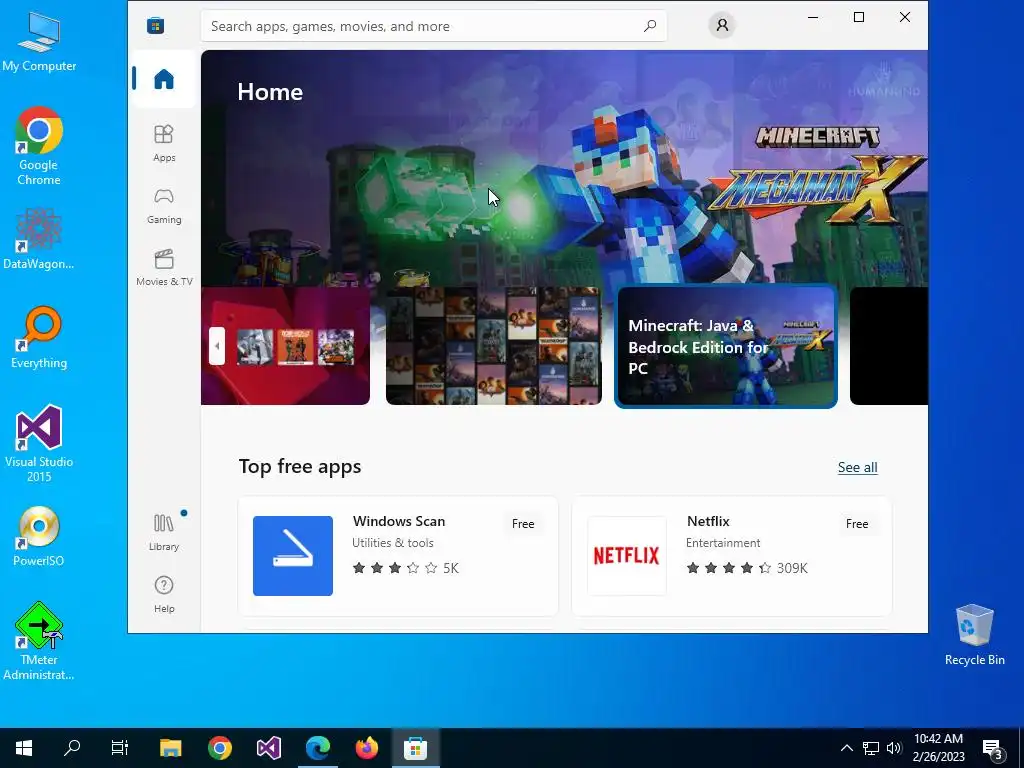Click Free button on Windows Scan

point(523,524)
